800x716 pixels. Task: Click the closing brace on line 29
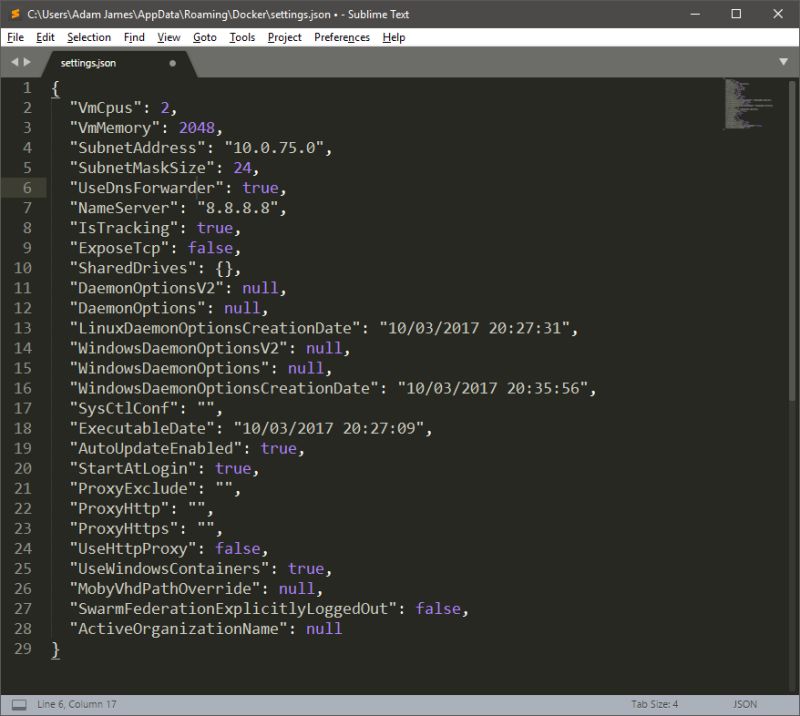56,649
